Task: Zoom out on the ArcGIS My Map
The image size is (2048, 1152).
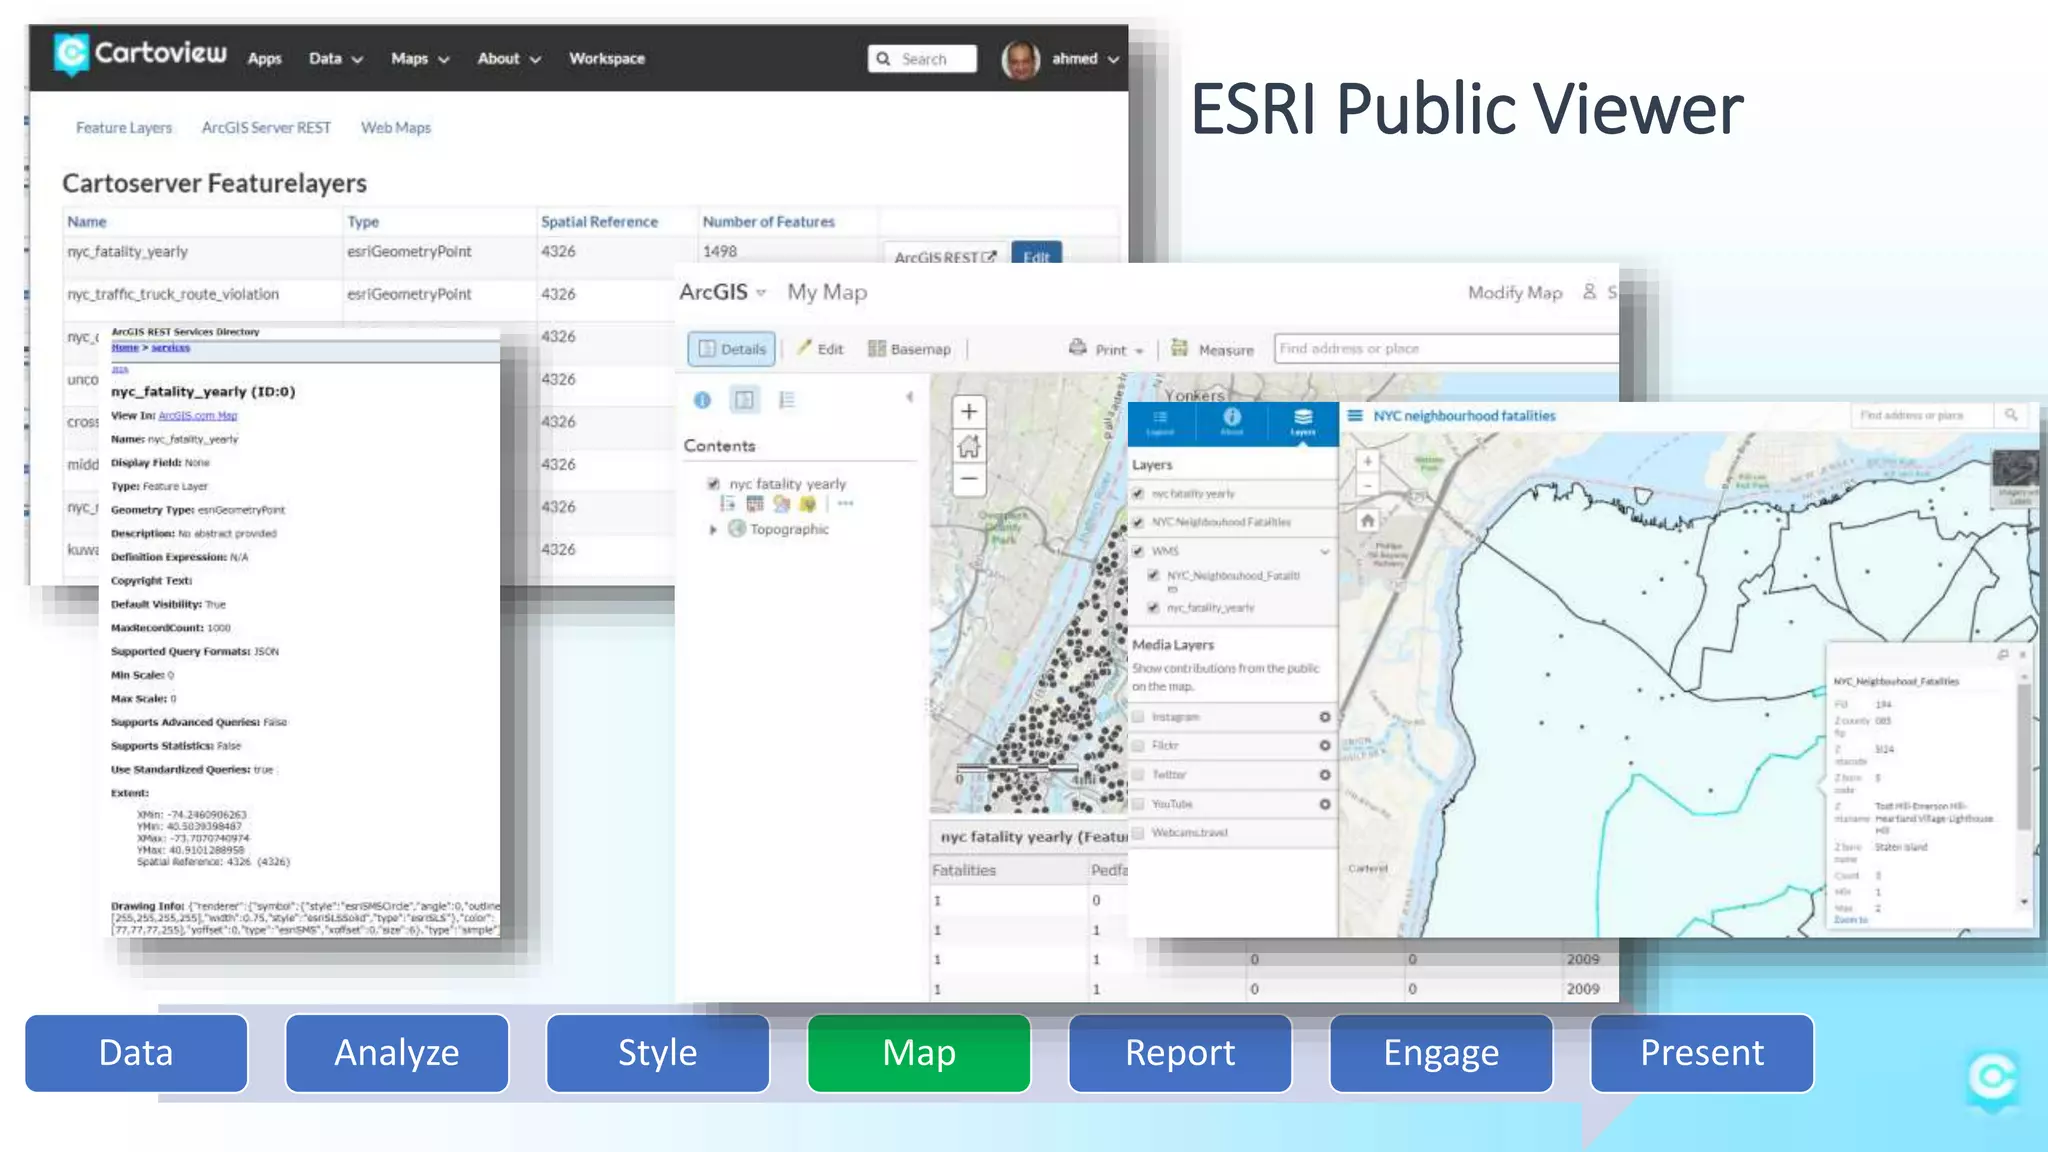Action: [x=968, y=479]
